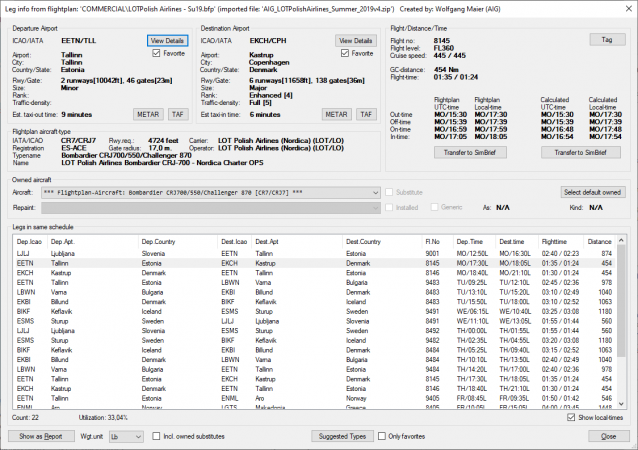
Task: Select flight 9484 Varna to Tallinn row
Action: [315, 369]
